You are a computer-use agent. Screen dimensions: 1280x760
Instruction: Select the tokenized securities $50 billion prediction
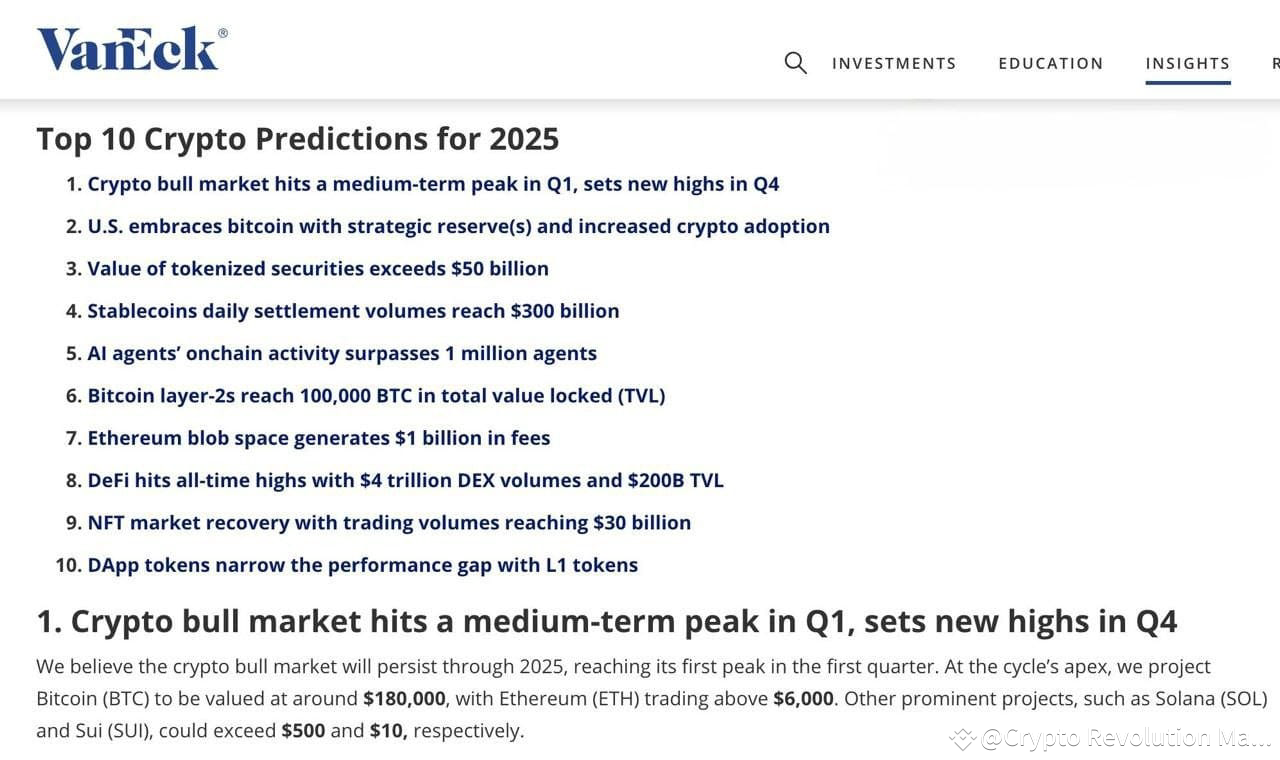(x=318, y=268)
